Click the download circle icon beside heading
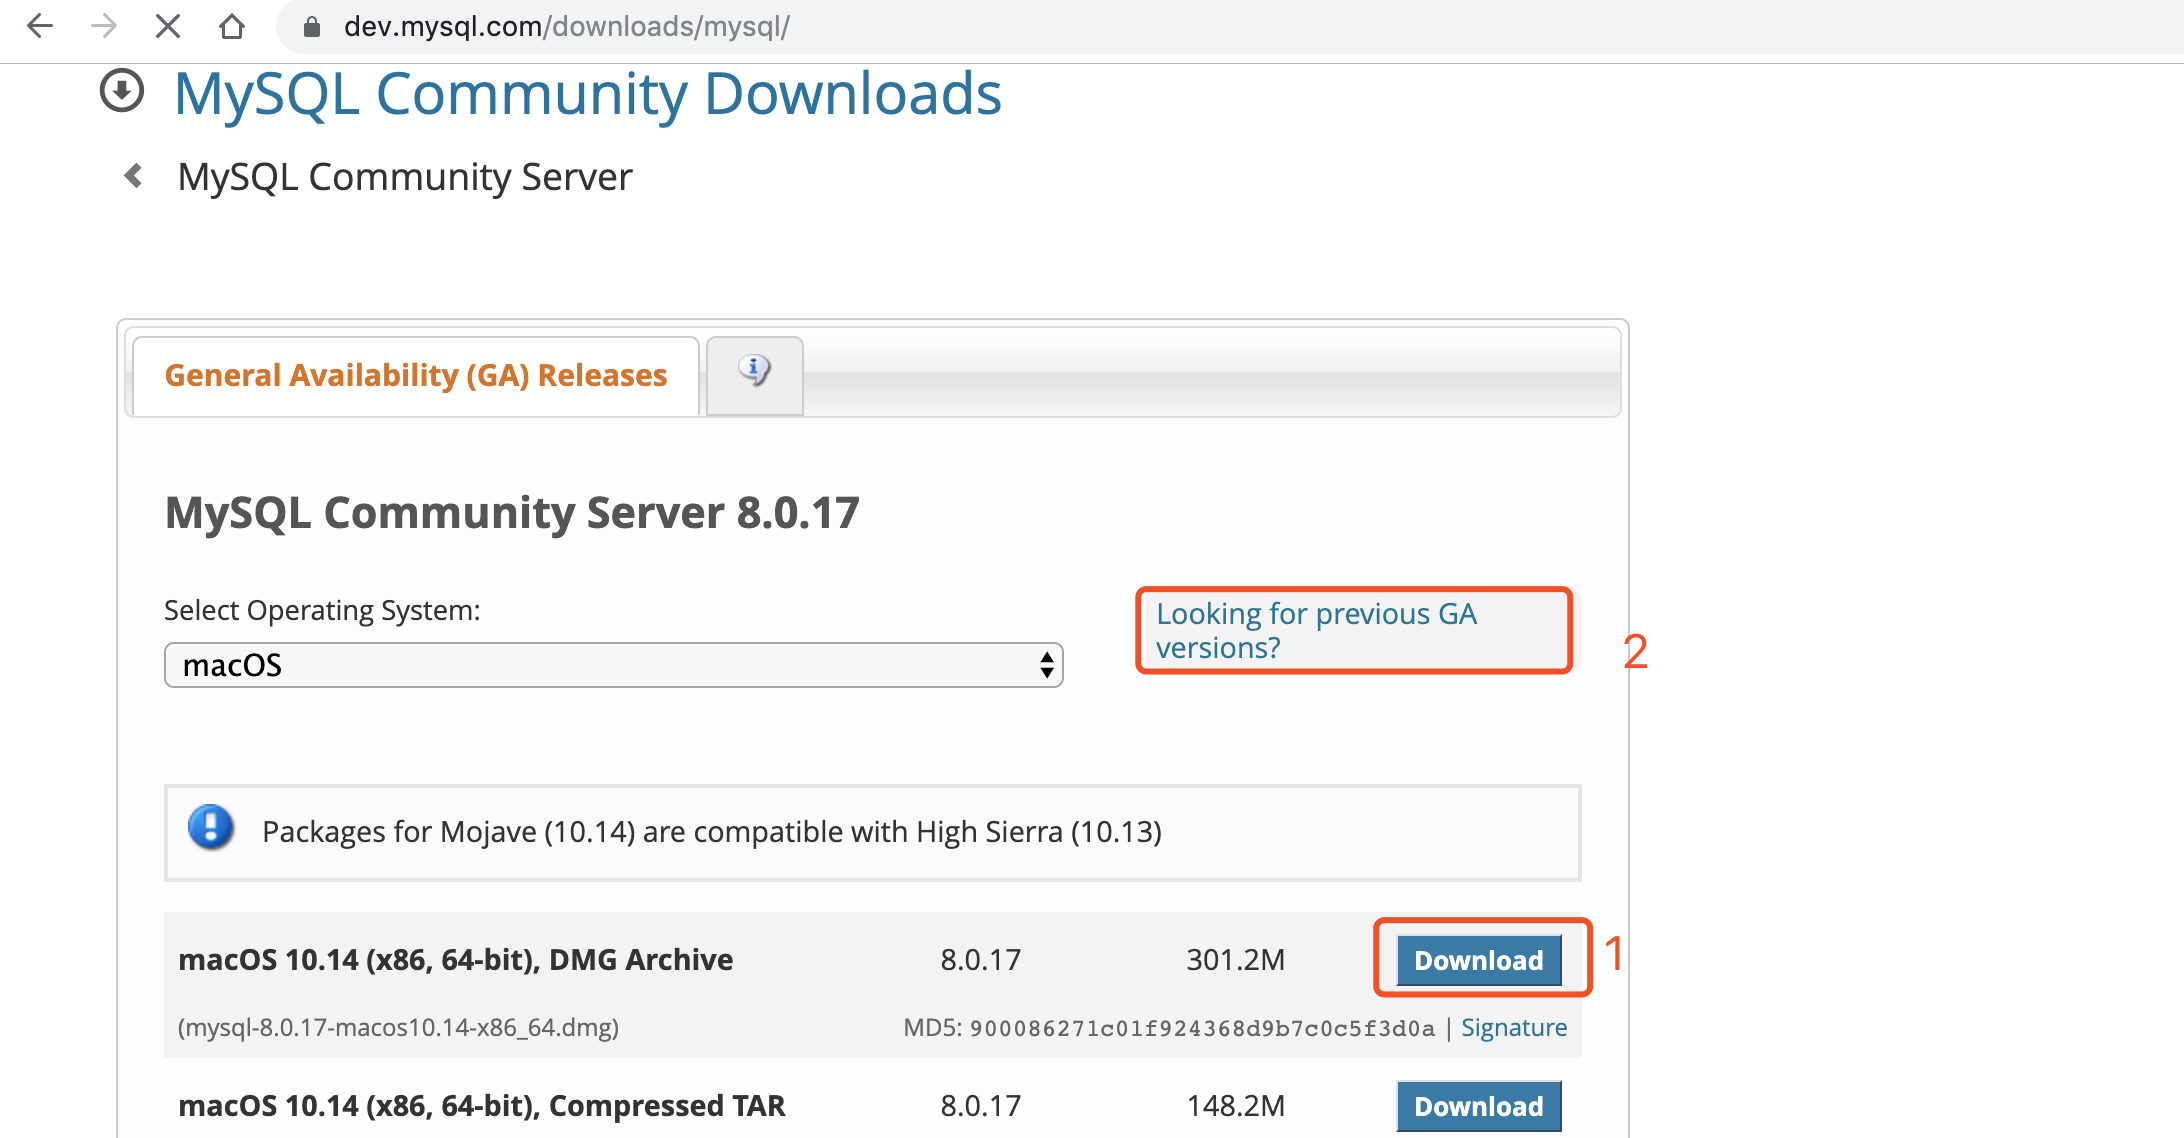The height and width of the screenshot is (1138, 2184). pos(122,91)
